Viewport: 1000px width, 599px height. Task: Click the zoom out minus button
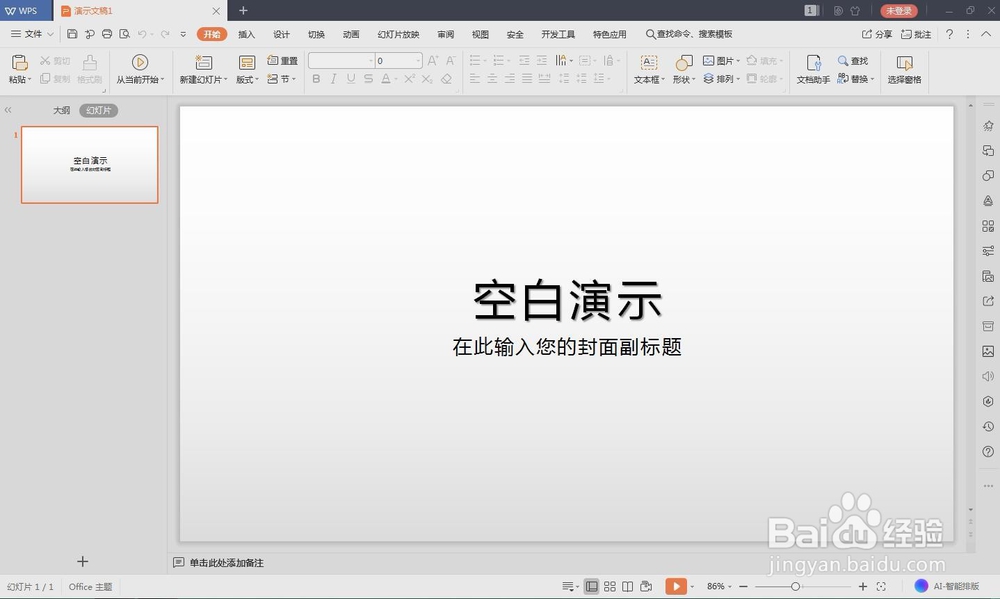point(743,586)
